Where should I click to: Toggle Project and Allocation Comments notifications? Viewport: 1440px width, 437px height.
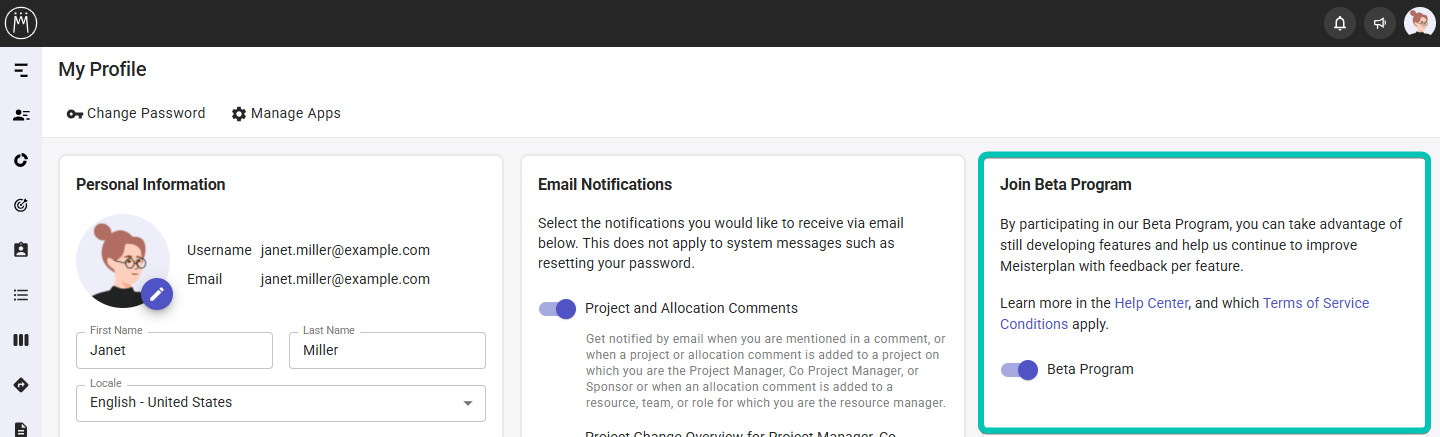558,309
